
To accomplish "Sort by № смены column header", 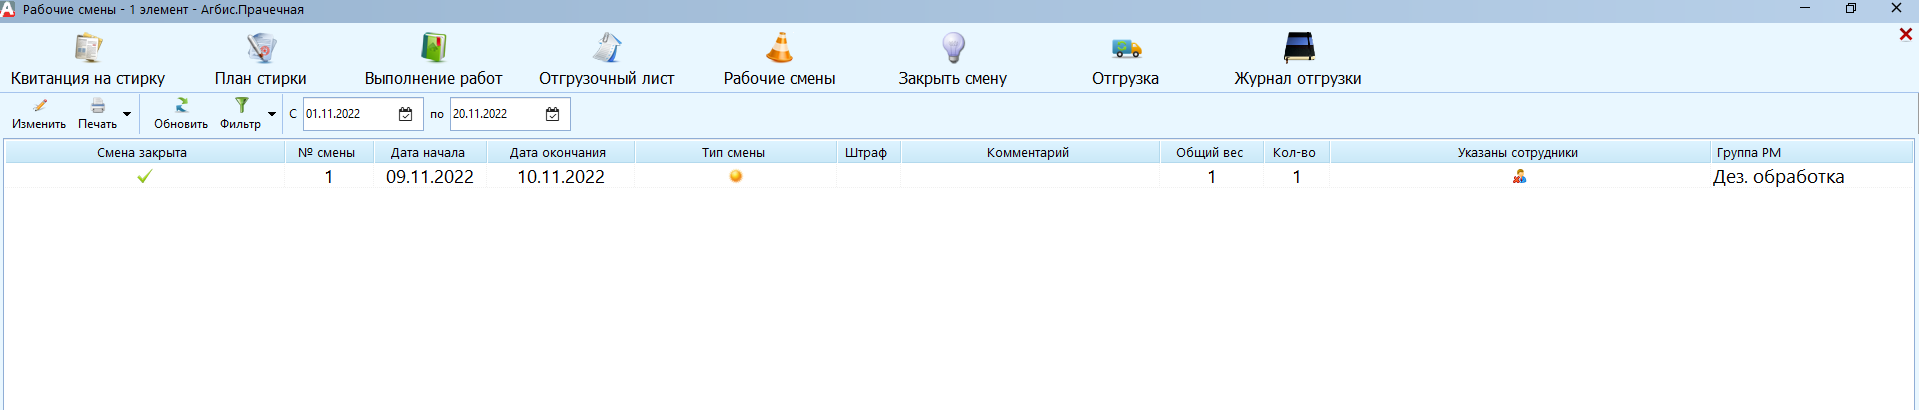I will 328,152.
